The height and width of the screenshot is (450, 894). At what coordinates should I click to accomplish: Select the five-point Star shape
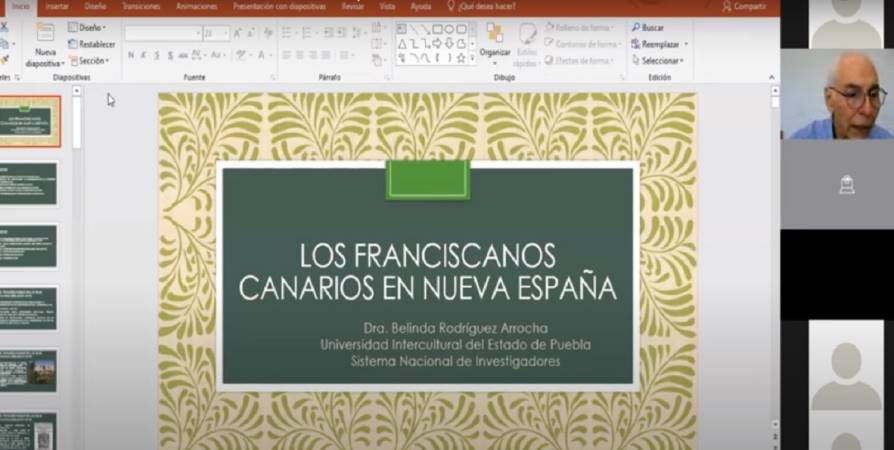click(461, 58)
